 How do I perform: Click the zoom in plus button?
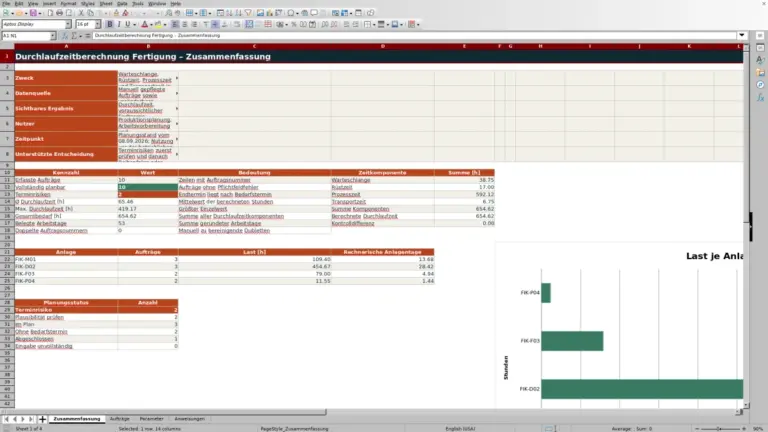point(744,429)
